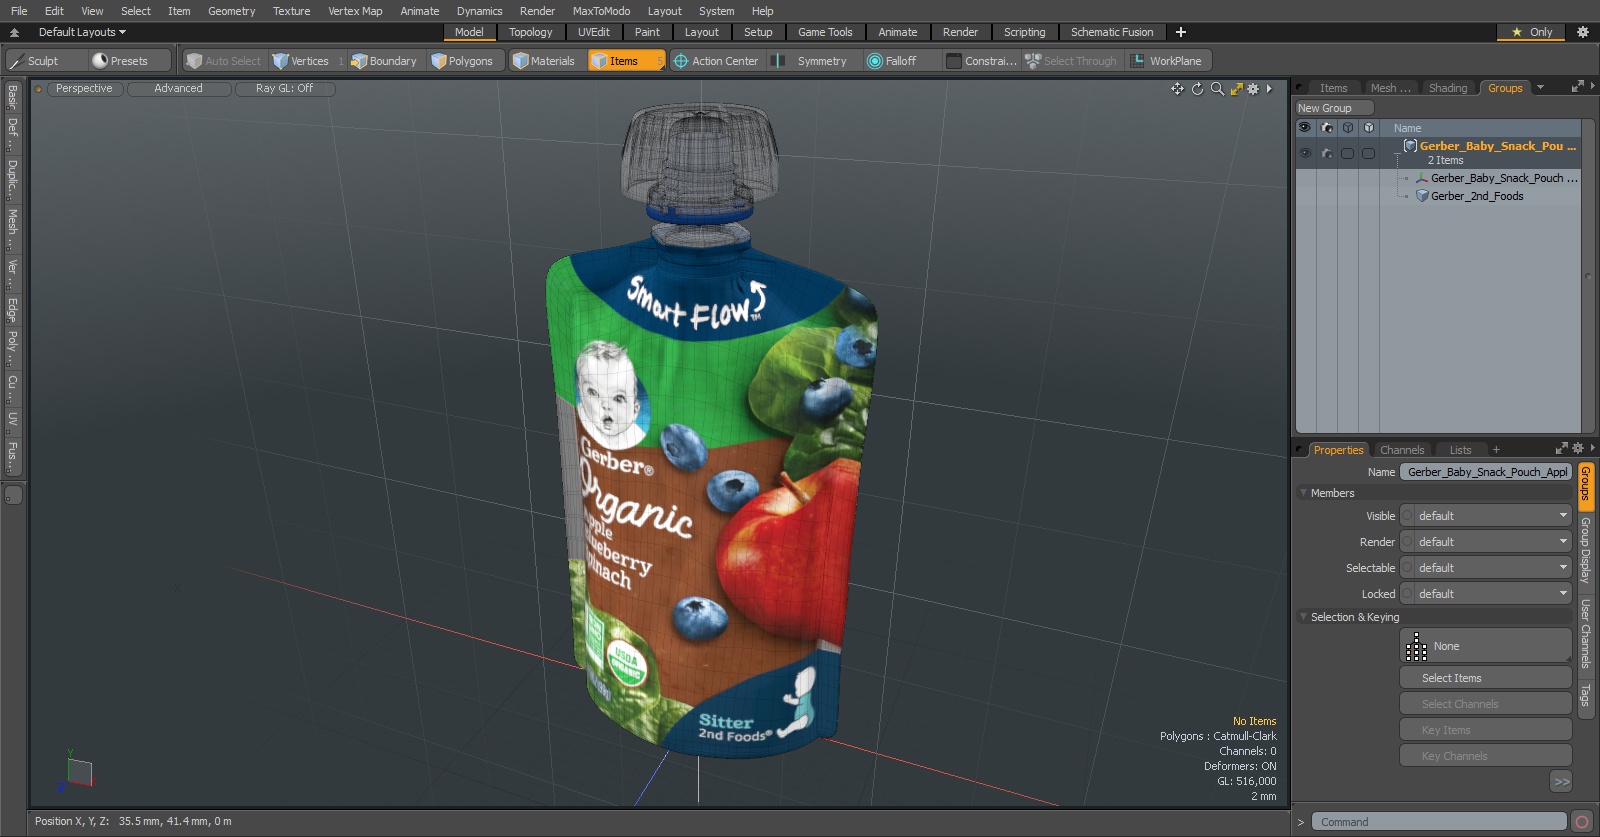Screen dimensions: 1600x837
Task: Expand the Properties panel with arrows icon
Action: click(1562, 448)
